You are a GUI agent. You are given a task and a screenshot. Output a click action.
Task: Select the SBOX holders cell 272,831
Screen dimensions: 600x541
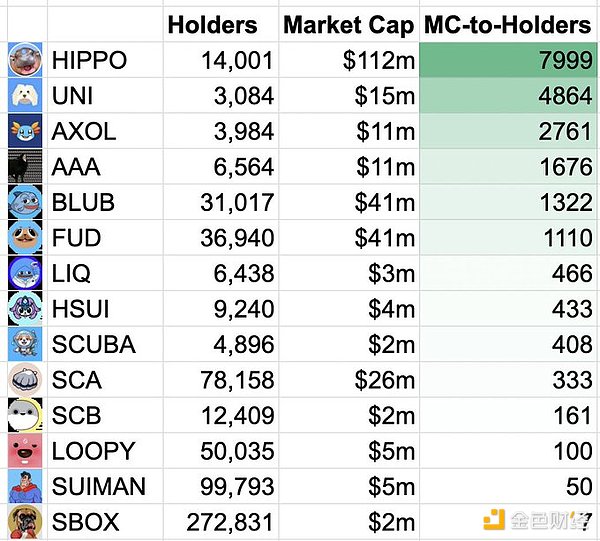pos(230,521)
